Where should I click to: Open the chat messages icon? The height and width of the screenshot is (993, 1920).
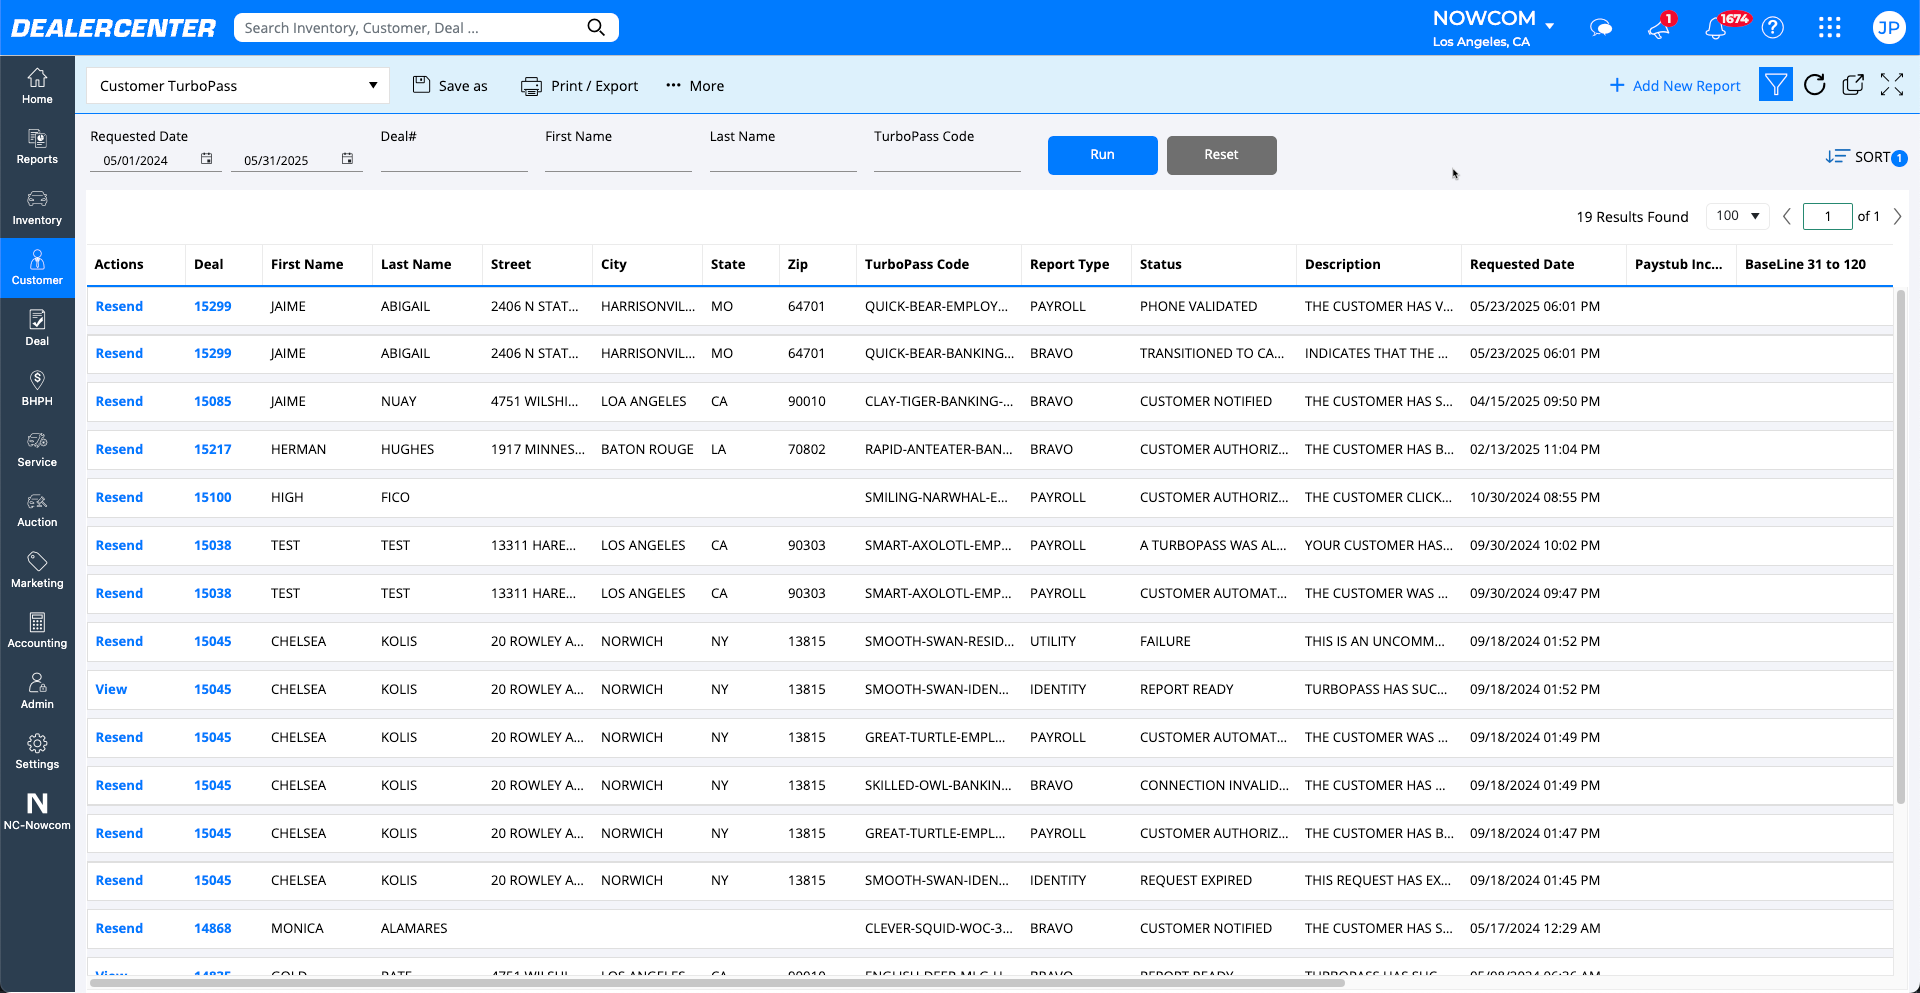click(1601, 28)
